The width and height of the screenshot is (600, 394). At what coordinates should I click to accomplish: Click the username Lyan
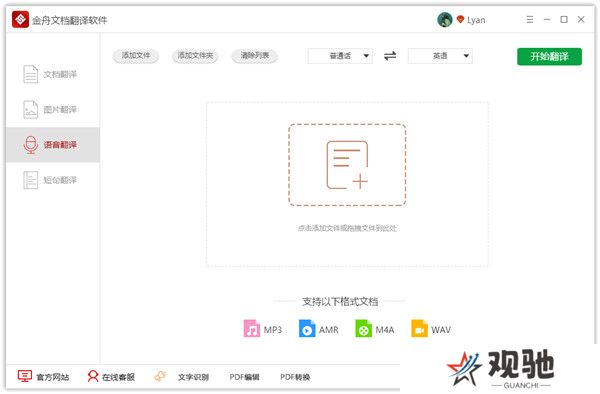click(476, 20)
